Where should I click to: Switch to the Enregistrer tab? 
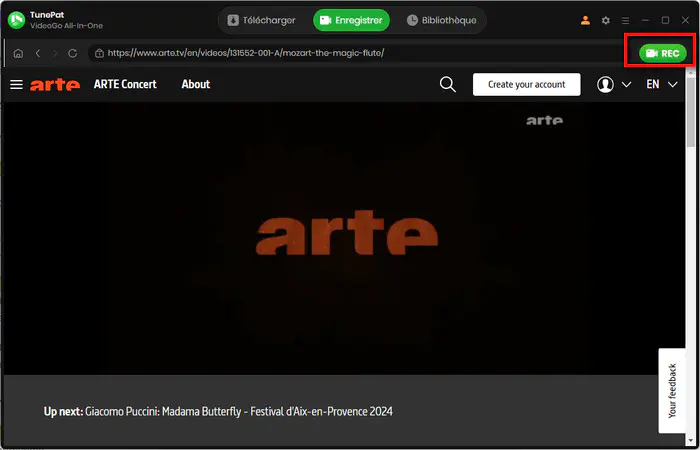[351, 21]
